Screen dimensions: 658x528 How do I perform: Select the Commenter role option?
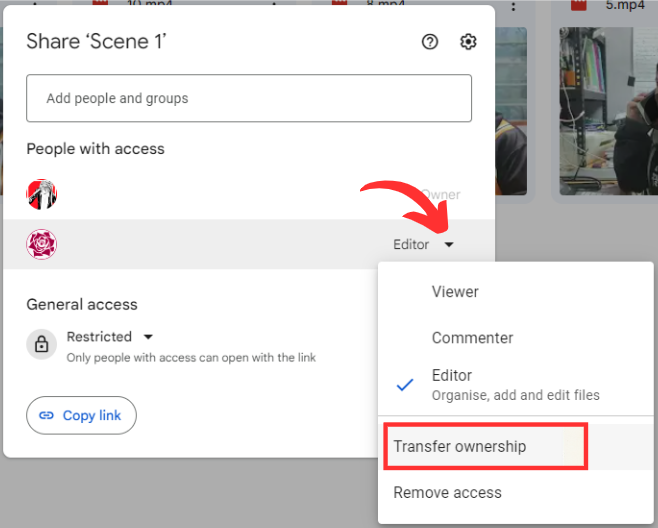tap(472, 338)
